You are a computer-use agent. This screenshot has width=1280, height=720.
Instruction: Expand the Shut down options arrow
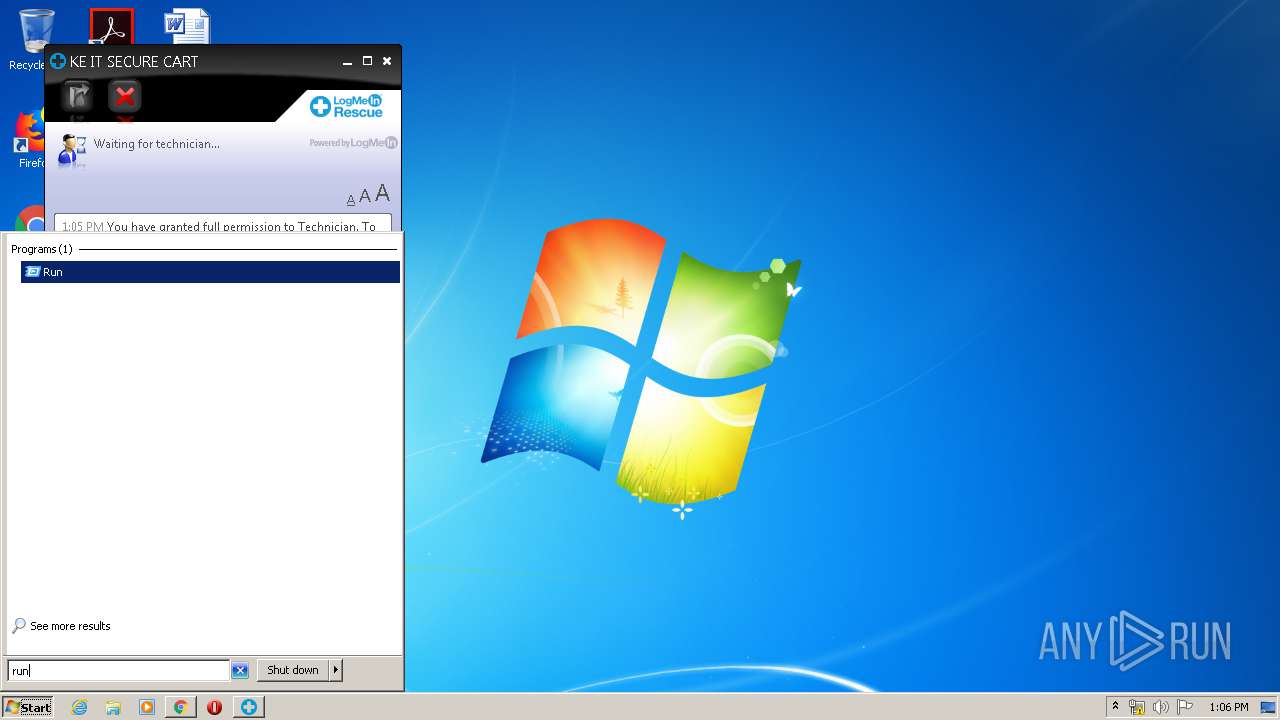click(x=336, y=670)
